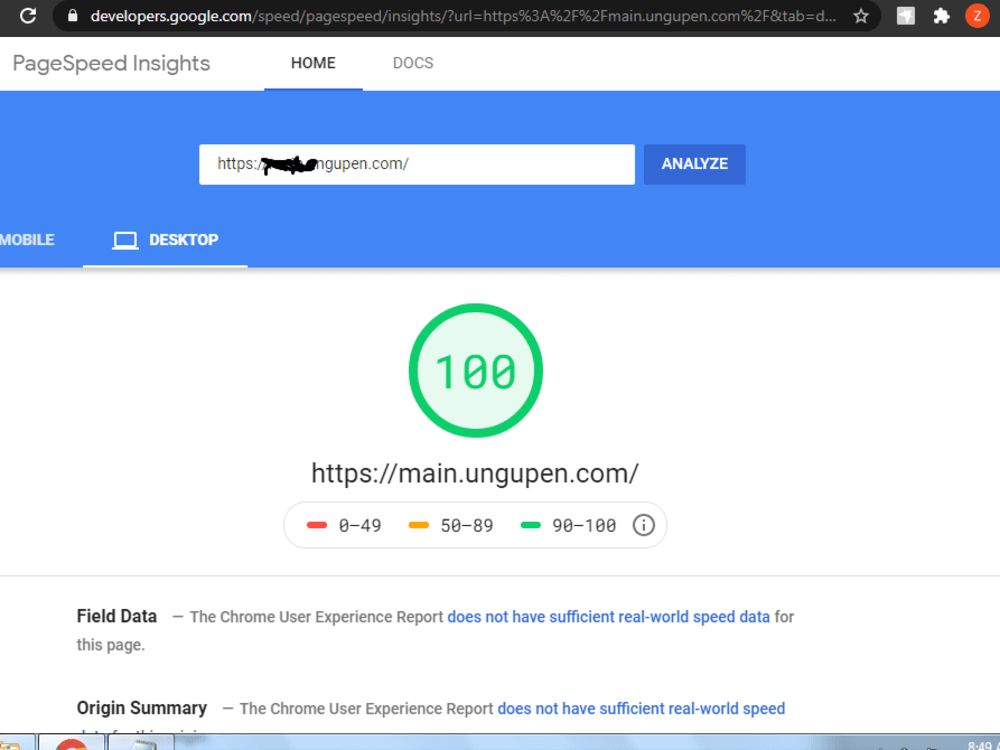Bookmark this page with the star icon
Screen dimensions: 1000x750
[x=861, y=16]
